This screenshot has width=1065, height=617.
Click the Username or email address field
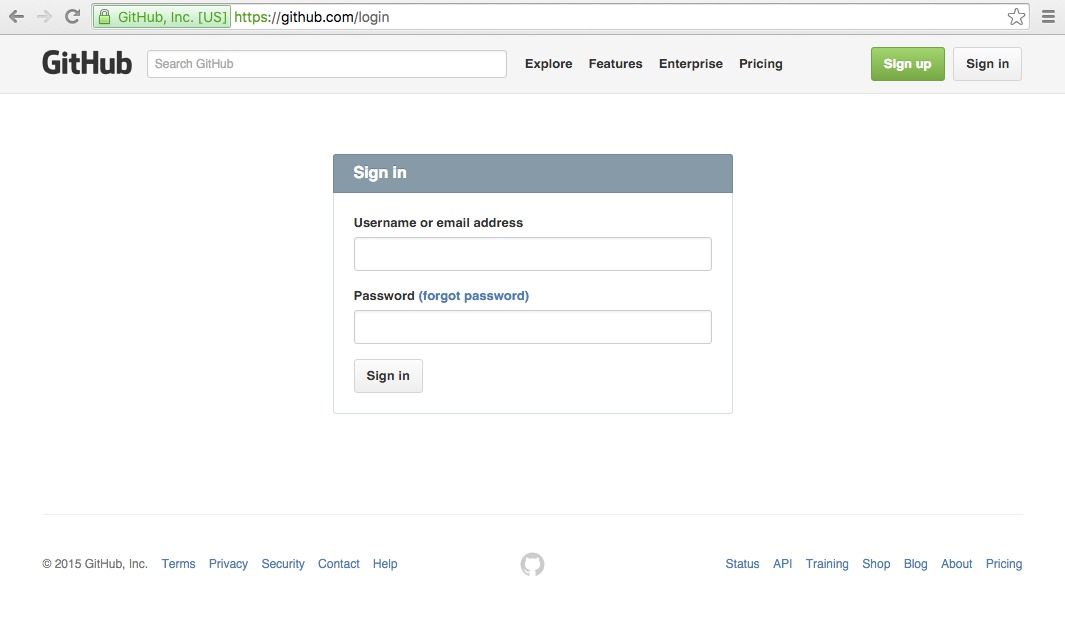click(x=532, y=253)
